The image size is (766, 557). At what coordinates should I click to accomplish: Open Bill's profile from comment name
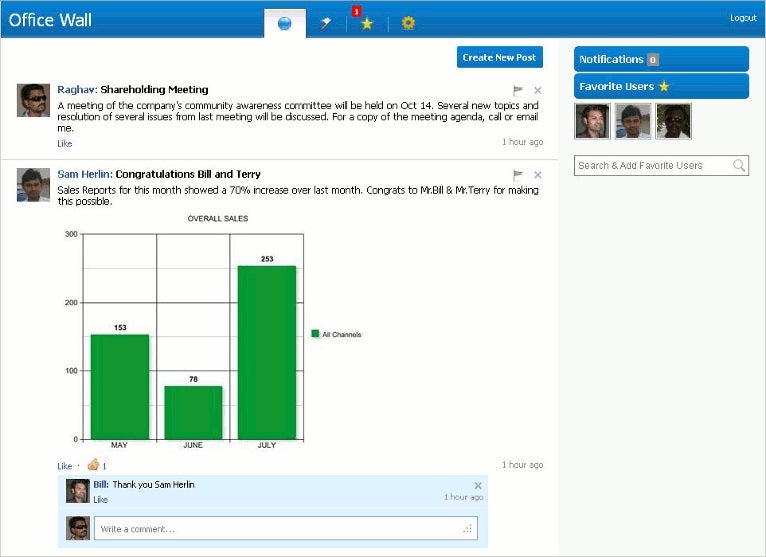(100, 485)
